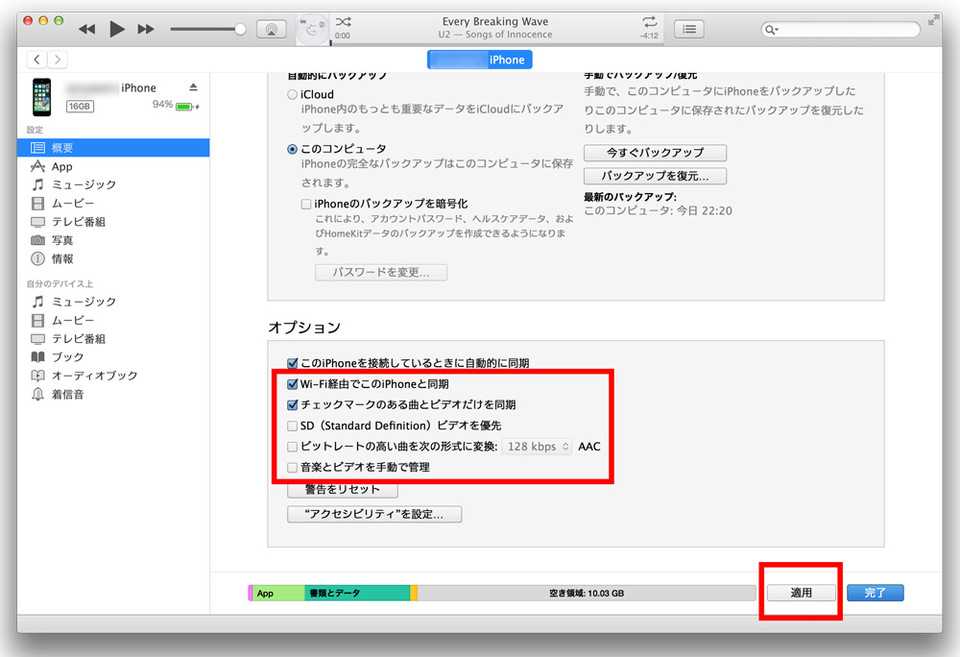Screen dimensions: 960x657
Task: Click the 空き領域 10.03 GB storage segment
Action: click(587, 593)
